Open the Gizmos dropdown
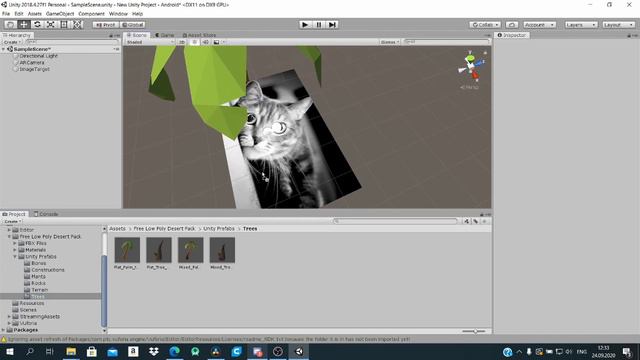640x360 pixels. tap(390, 42)
